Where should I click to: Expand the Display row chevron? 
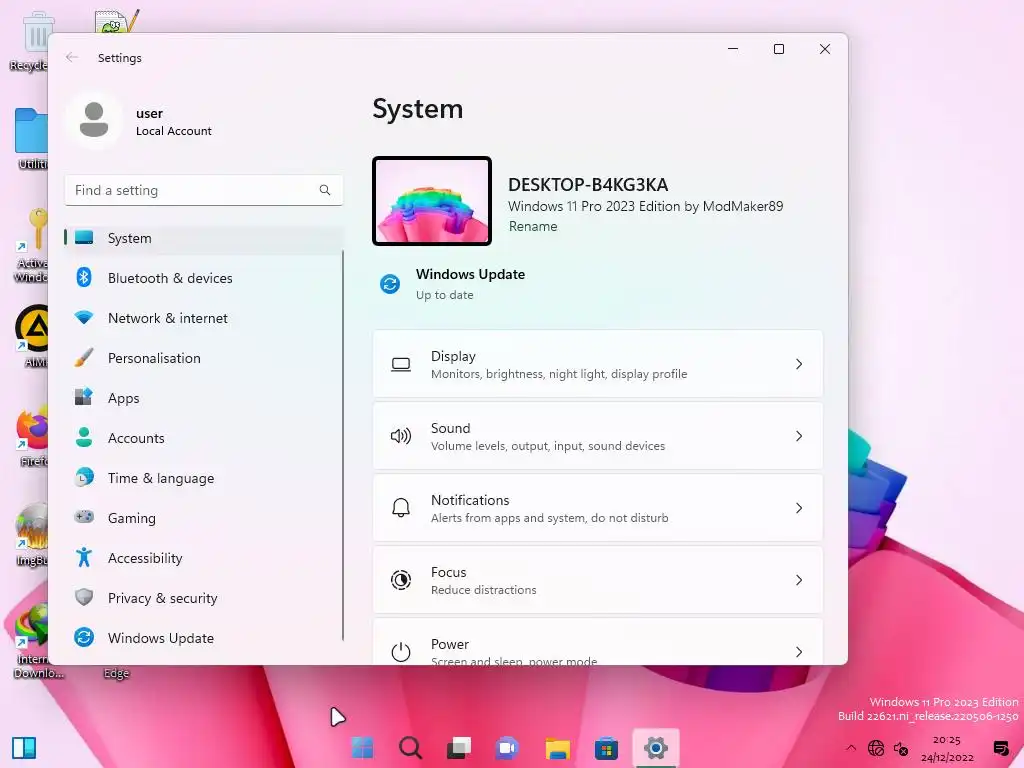click(x=799, y=364)
